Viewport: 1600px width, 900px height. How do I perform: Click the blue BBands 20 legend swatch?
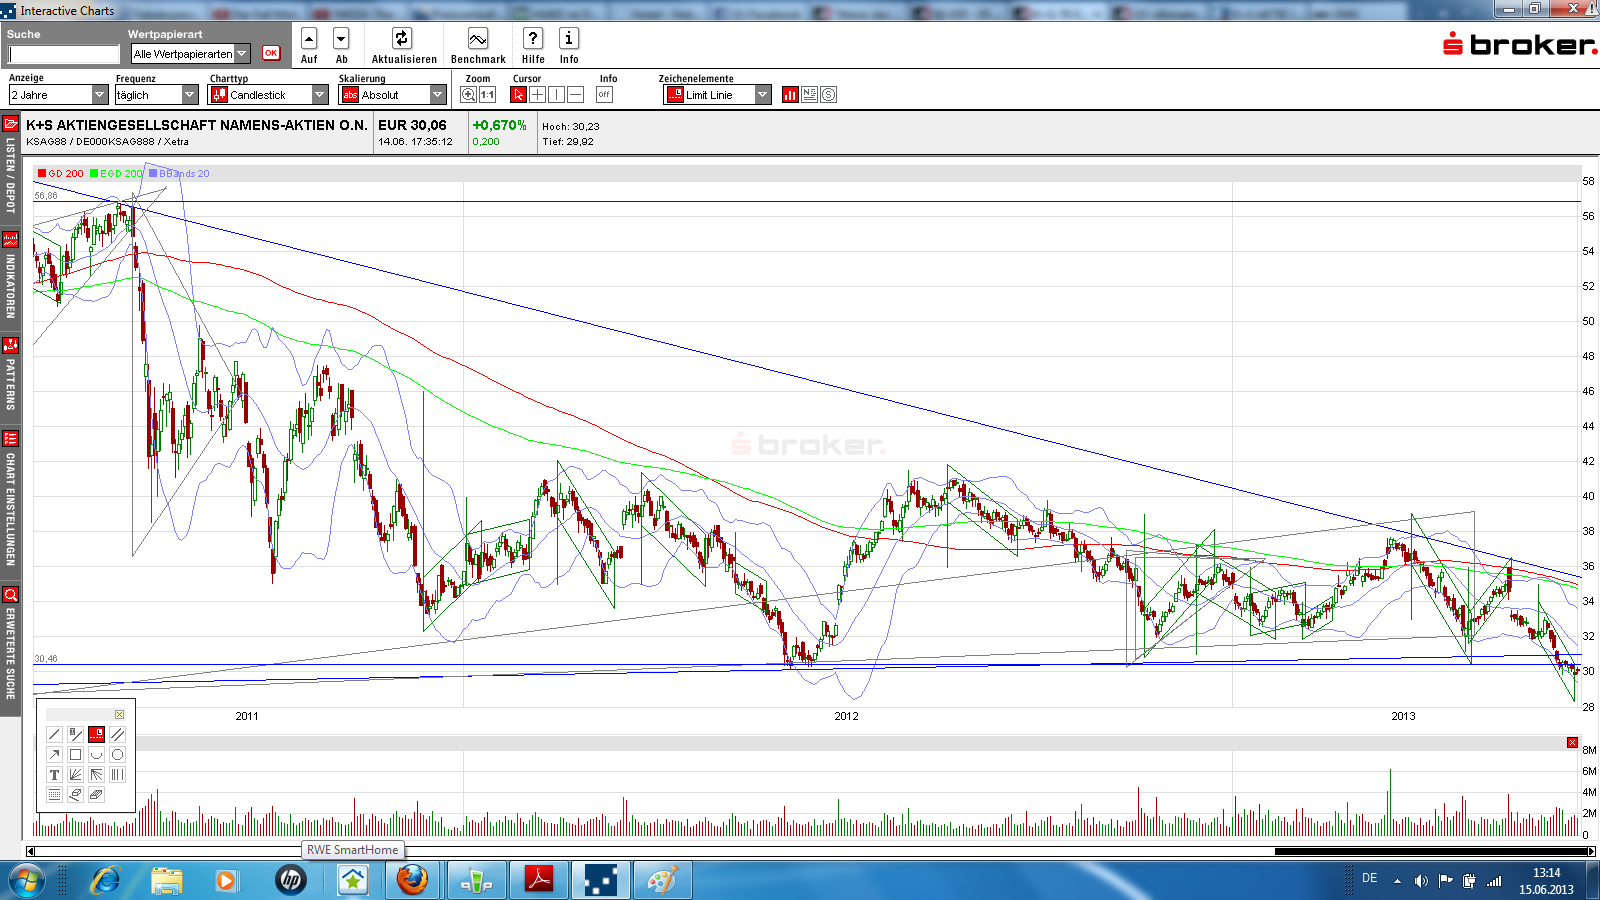tap(153, 174)
